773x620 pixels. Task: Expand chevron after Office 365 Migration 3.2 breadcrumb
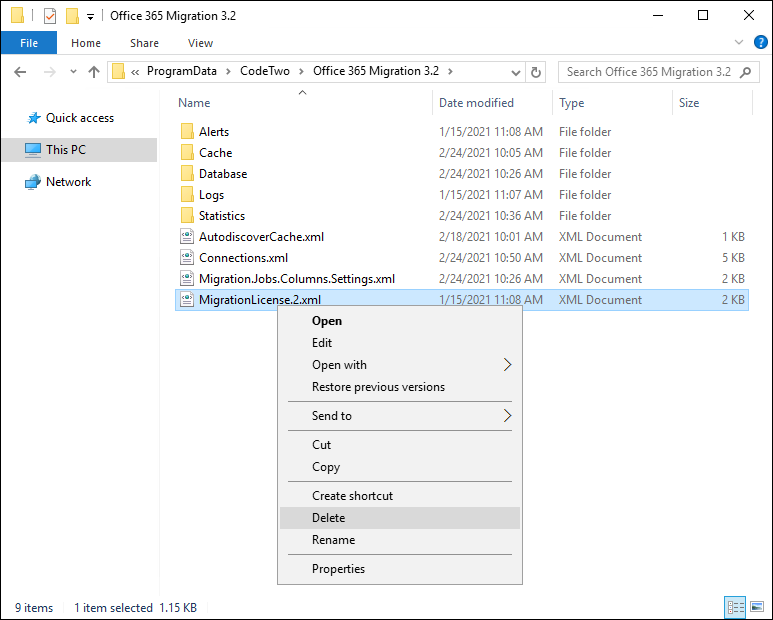(x=450, y=72)
